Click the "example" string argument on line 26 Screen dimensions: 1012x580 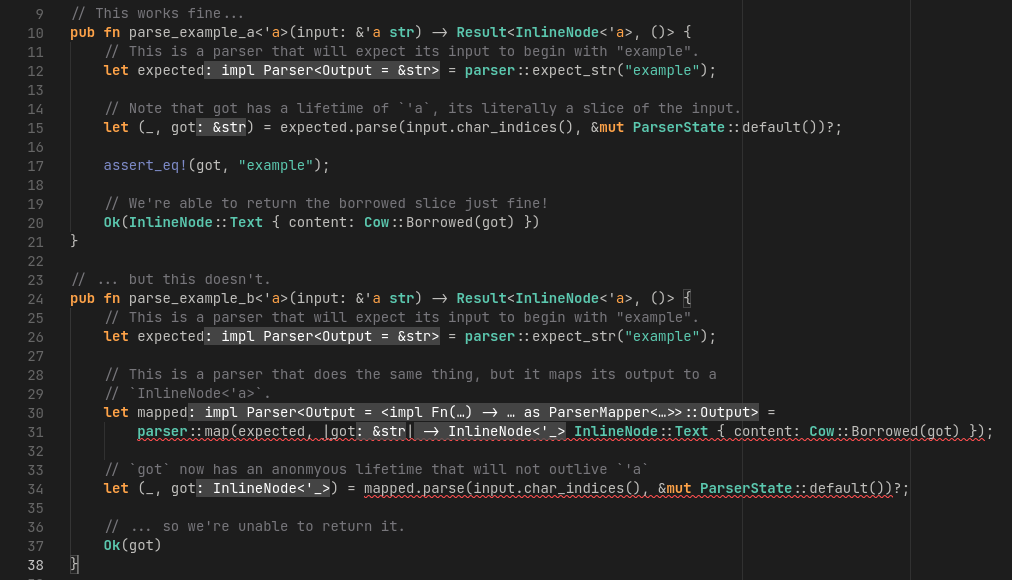[662, 337]
